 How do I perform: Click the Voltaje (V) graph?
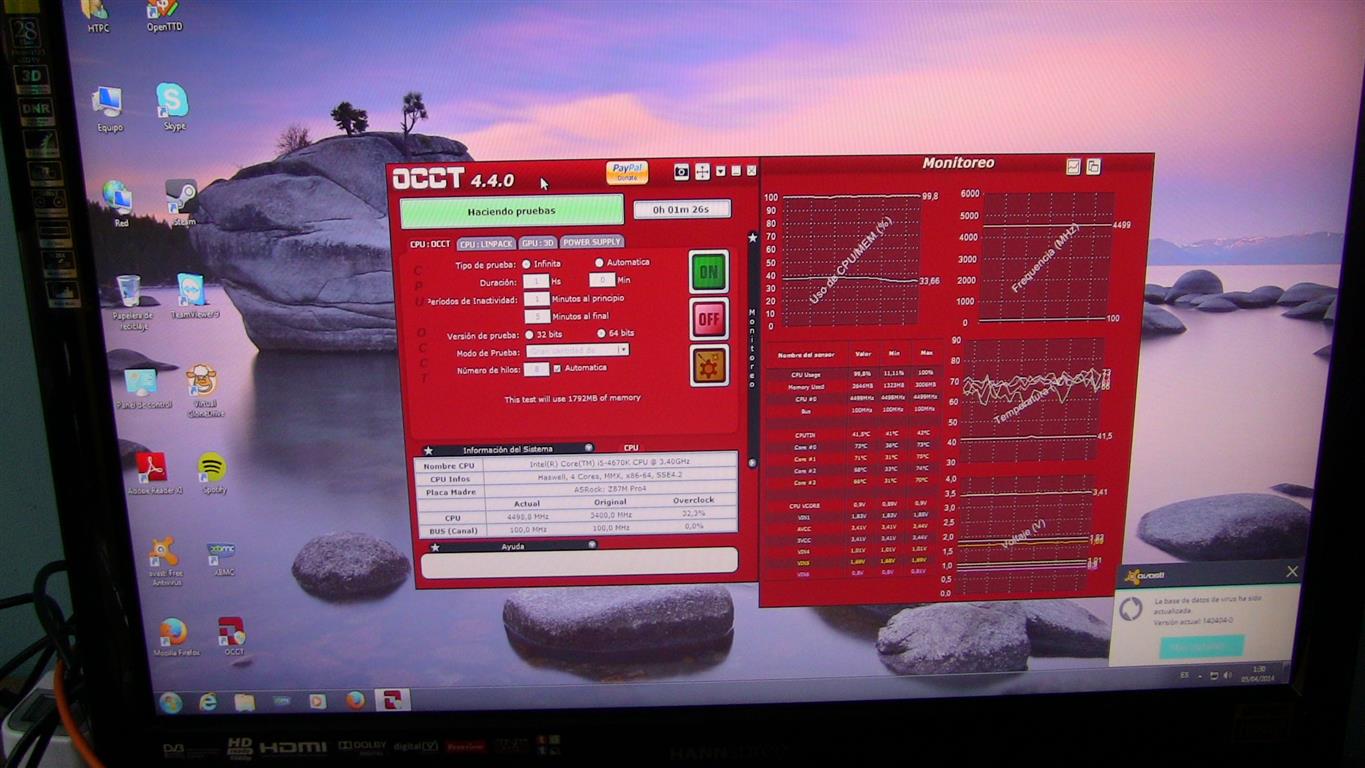pyautogui.click(x=1025, y=535)
